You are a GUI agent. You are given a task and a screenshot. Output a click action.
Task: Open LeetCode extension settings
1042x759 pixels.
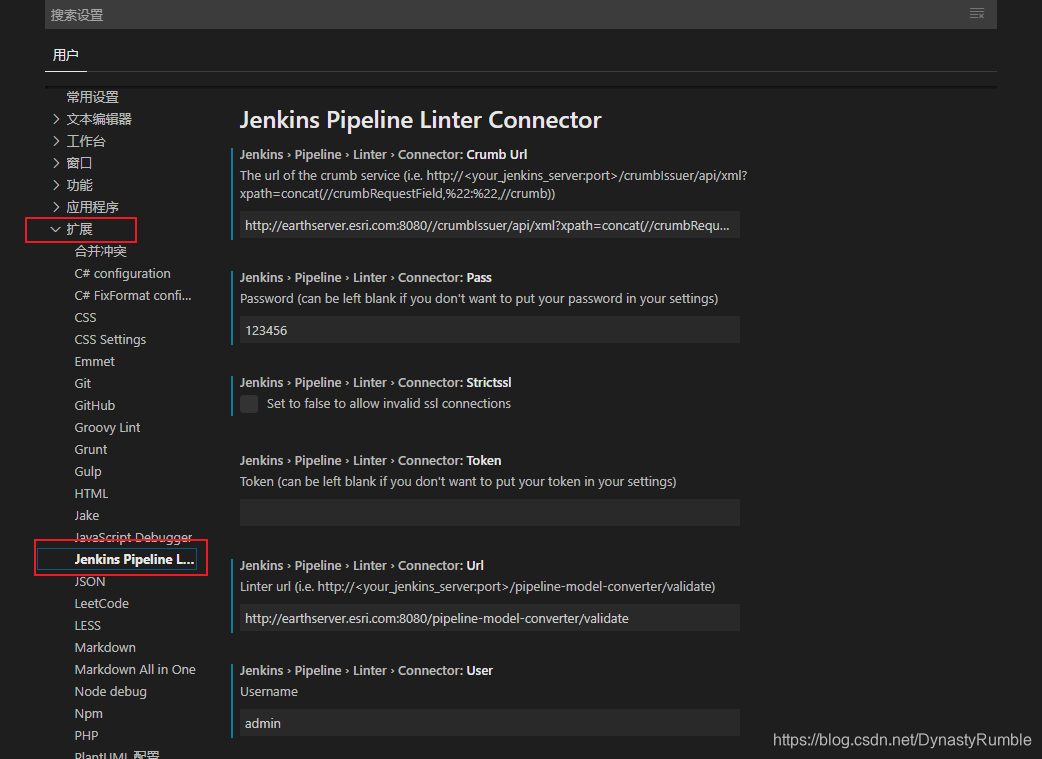pyautogui.click(x=101, y=603)
